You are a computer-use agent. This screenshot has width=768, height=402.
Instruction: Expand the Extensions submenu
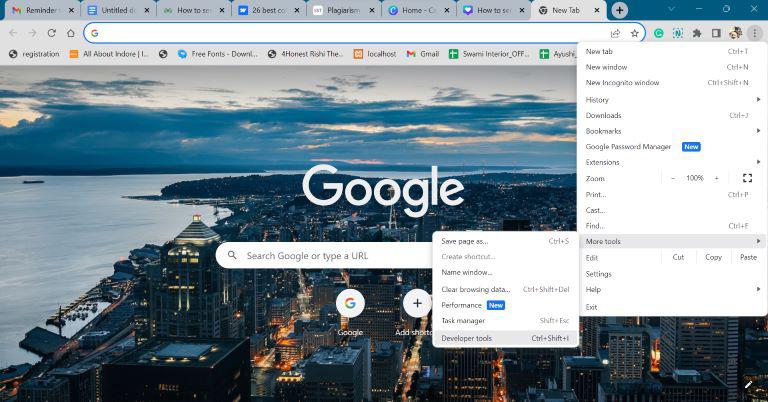[672, 163]
